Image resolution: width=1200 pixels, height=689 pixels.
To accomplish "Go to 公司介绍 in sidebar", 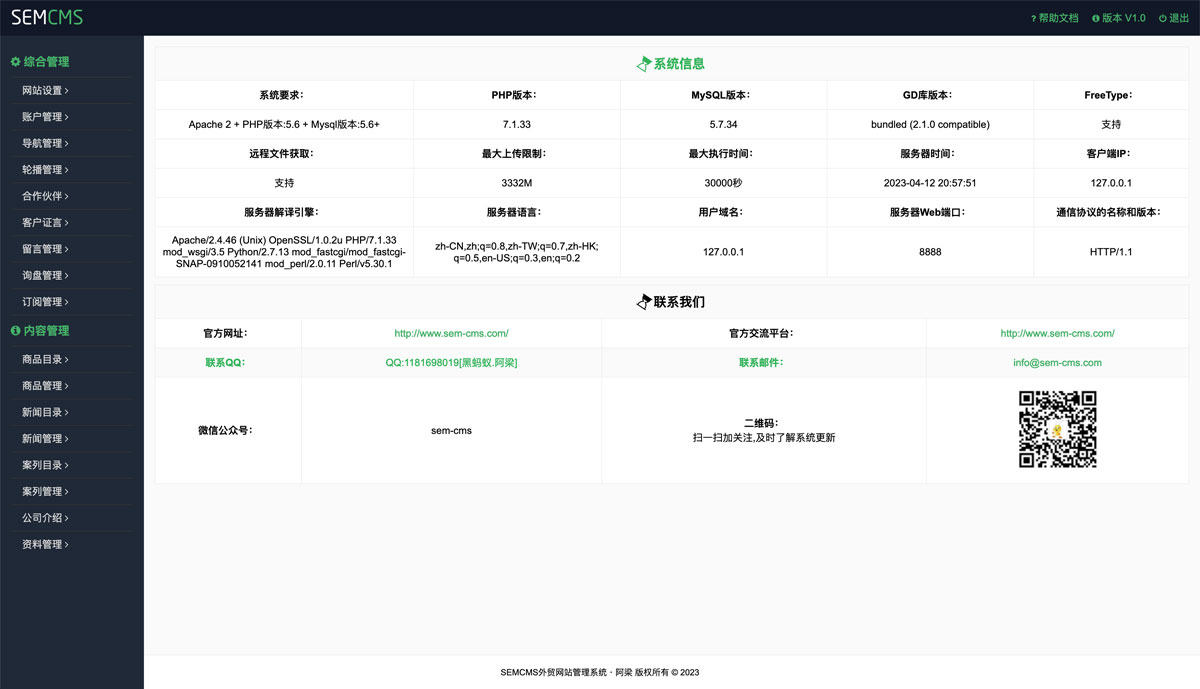I will click(45, 518).
